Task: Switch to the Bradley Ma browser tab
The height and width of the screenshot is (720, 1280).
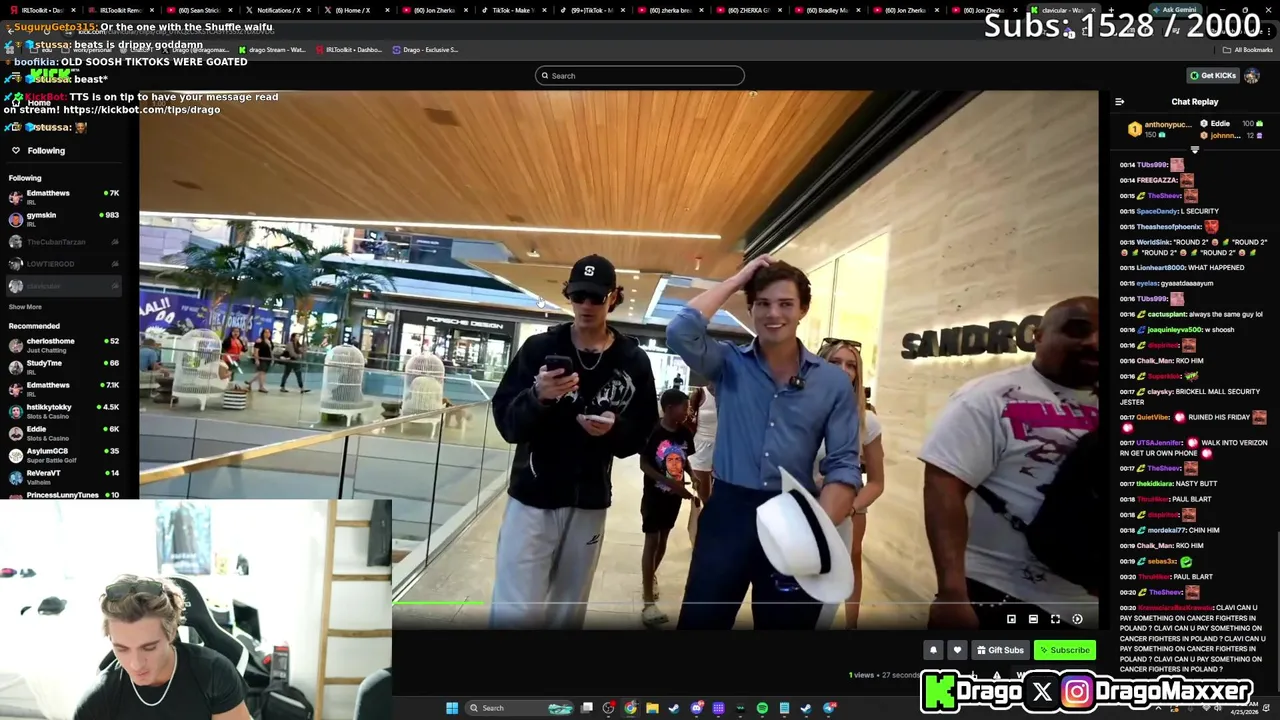Action: (x=827, y=10)
